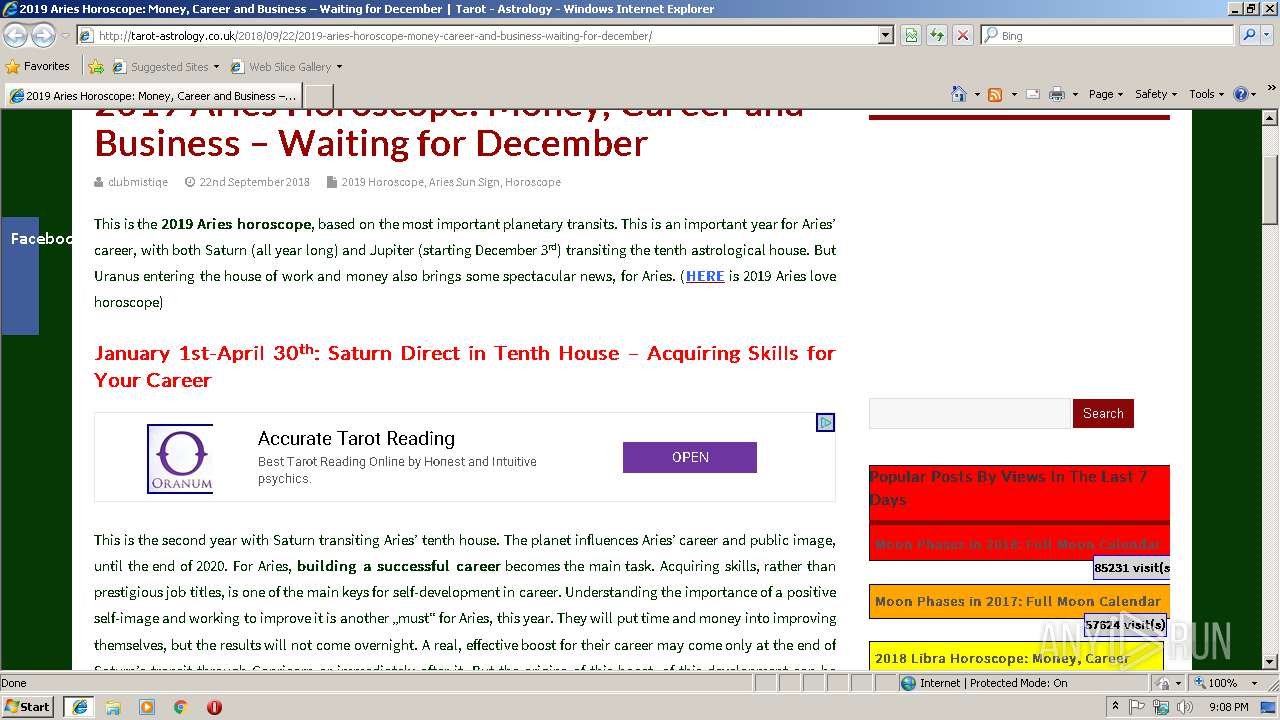Go back with the browser Back arrow
Screen dimensions: 1280x720
[16, 35]
